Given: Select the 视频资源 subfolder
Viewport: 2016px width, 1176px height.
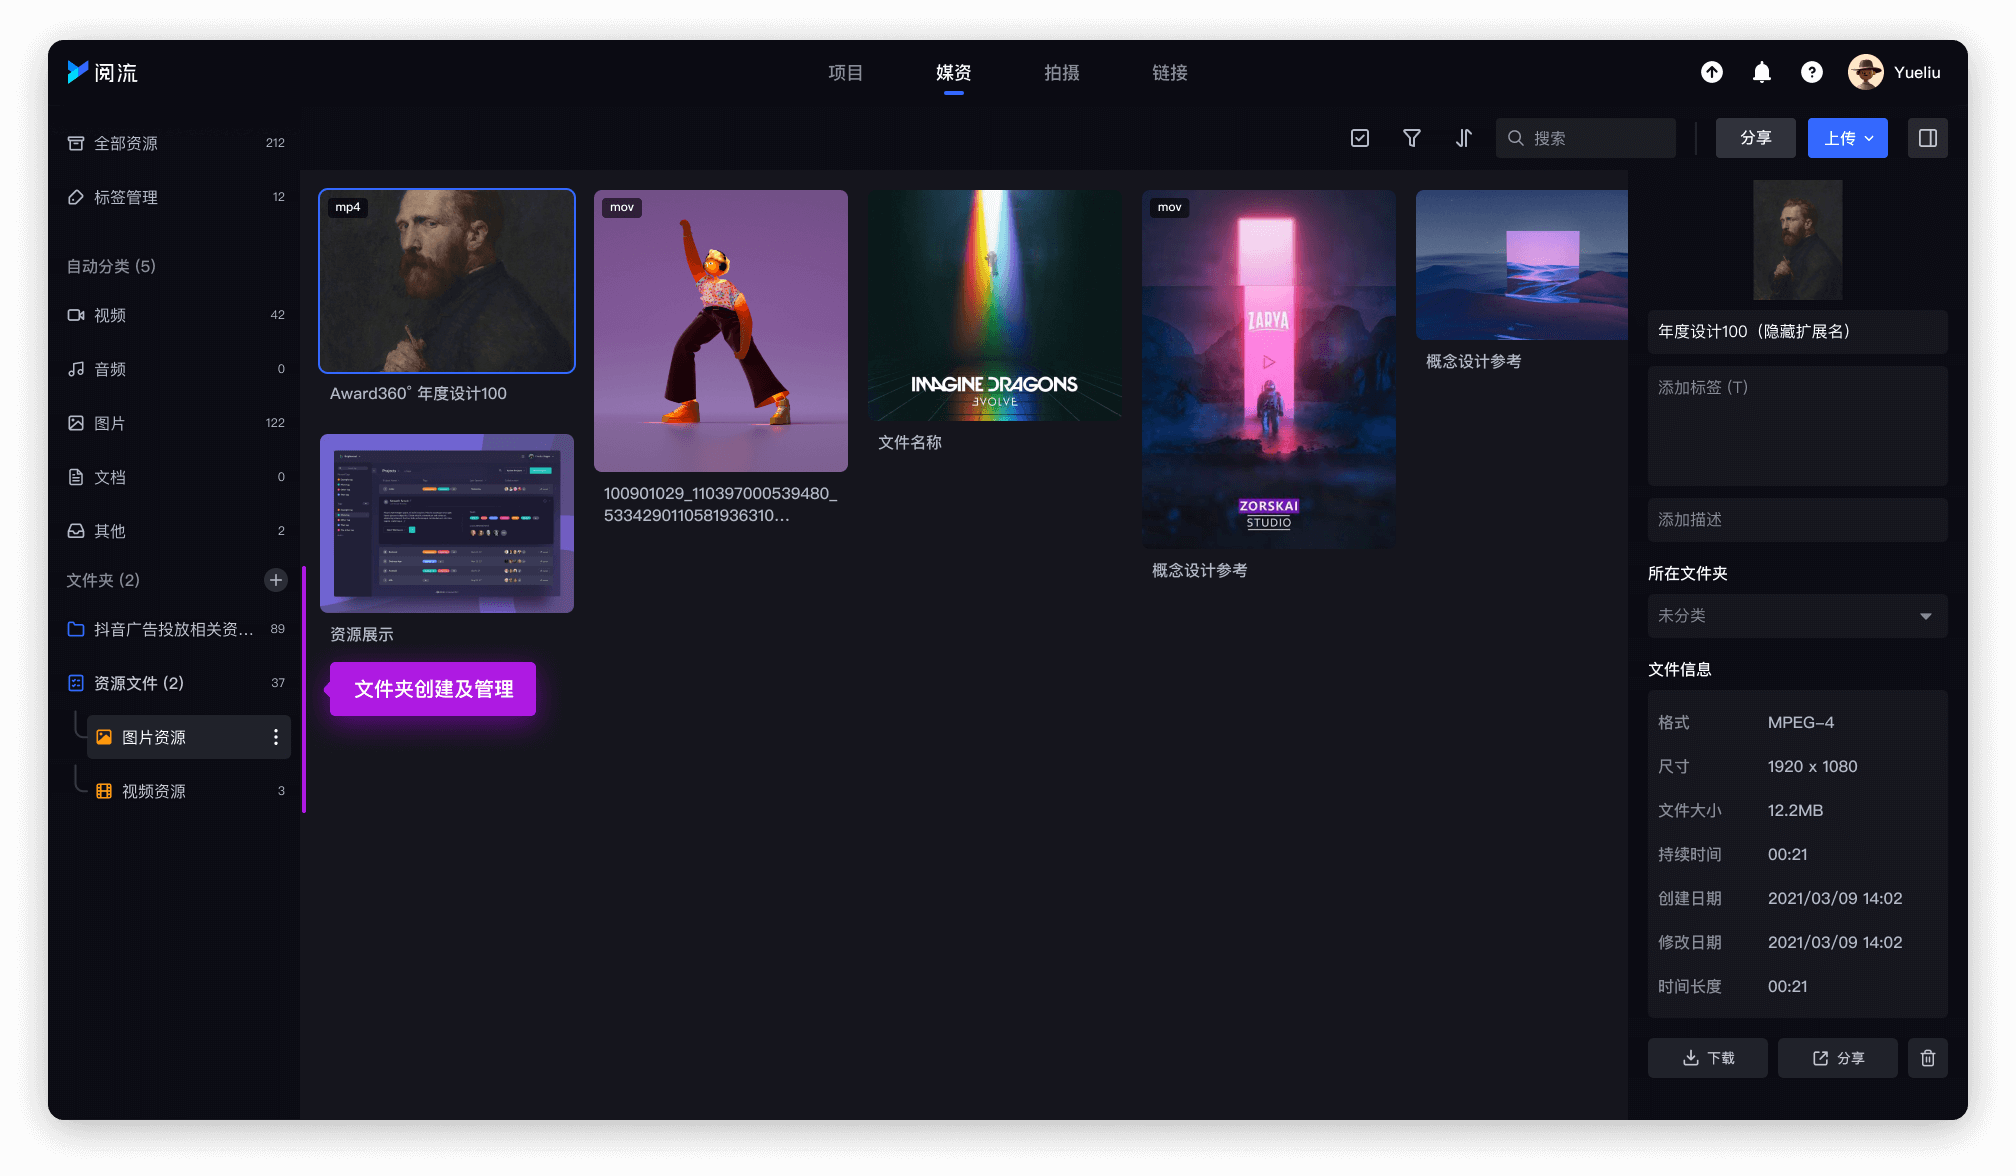Looking at the screenshot, I should click(189, 791).
